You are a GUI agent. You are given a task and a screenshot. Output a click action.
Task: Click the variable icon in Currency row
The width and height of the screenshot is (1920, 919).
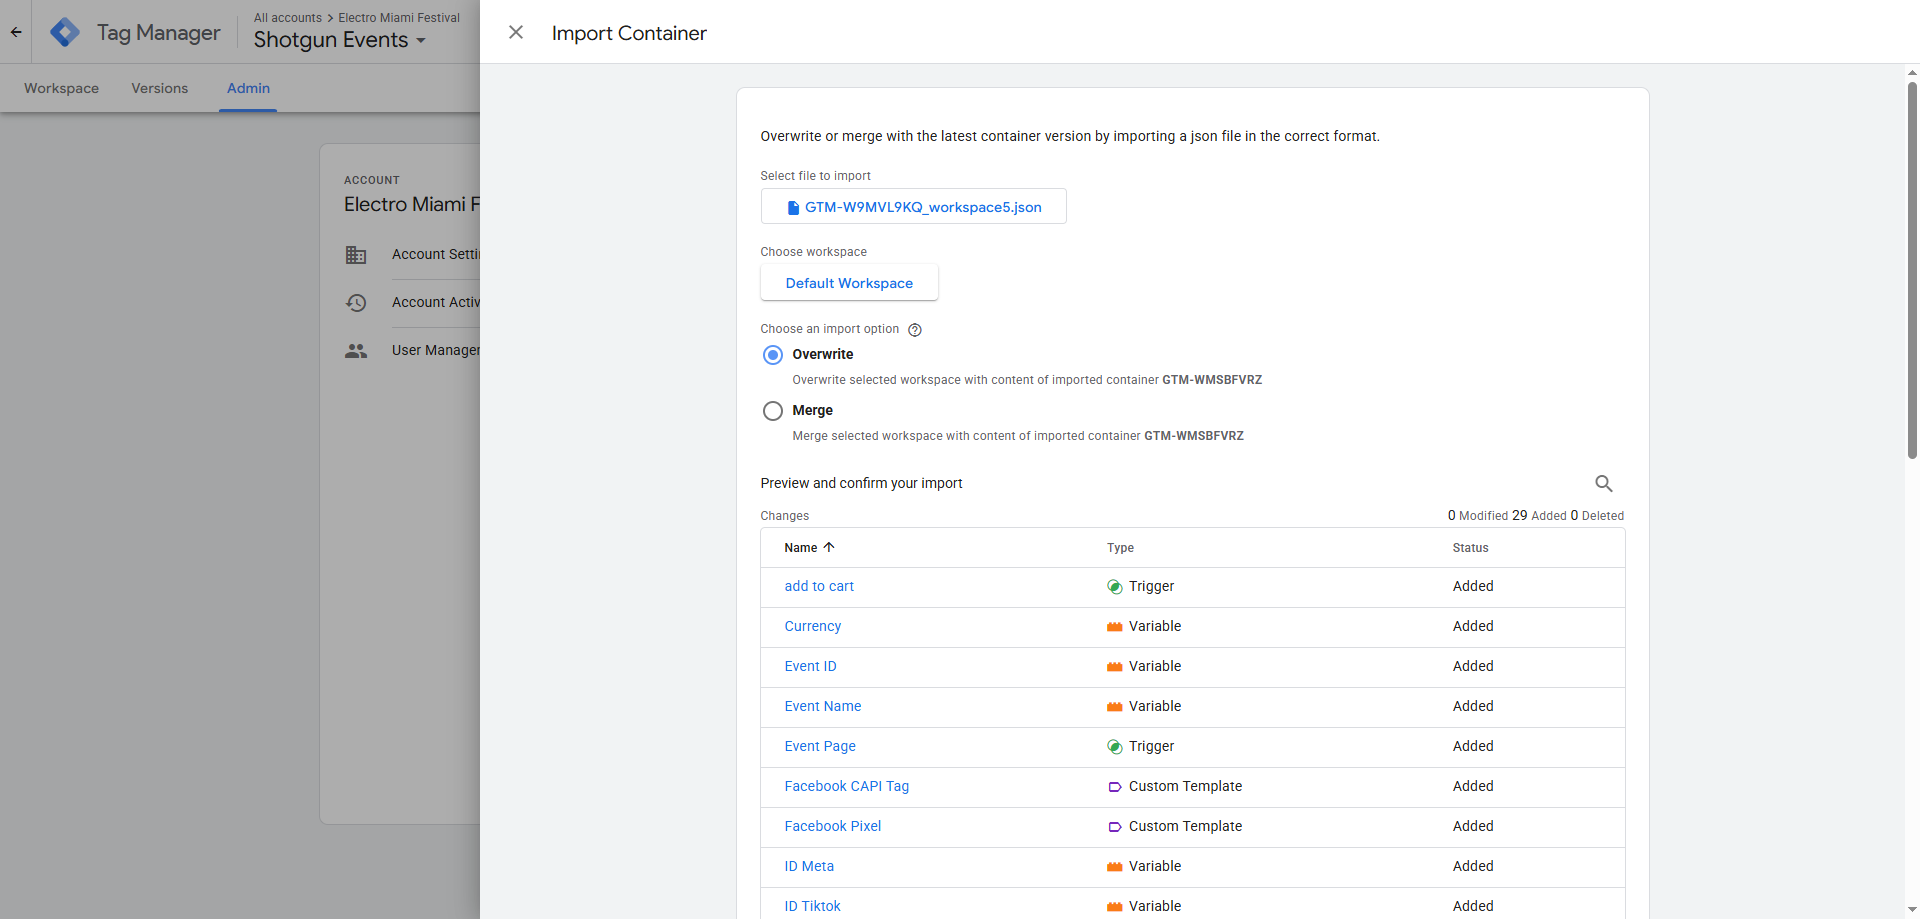pos(1114,627)
